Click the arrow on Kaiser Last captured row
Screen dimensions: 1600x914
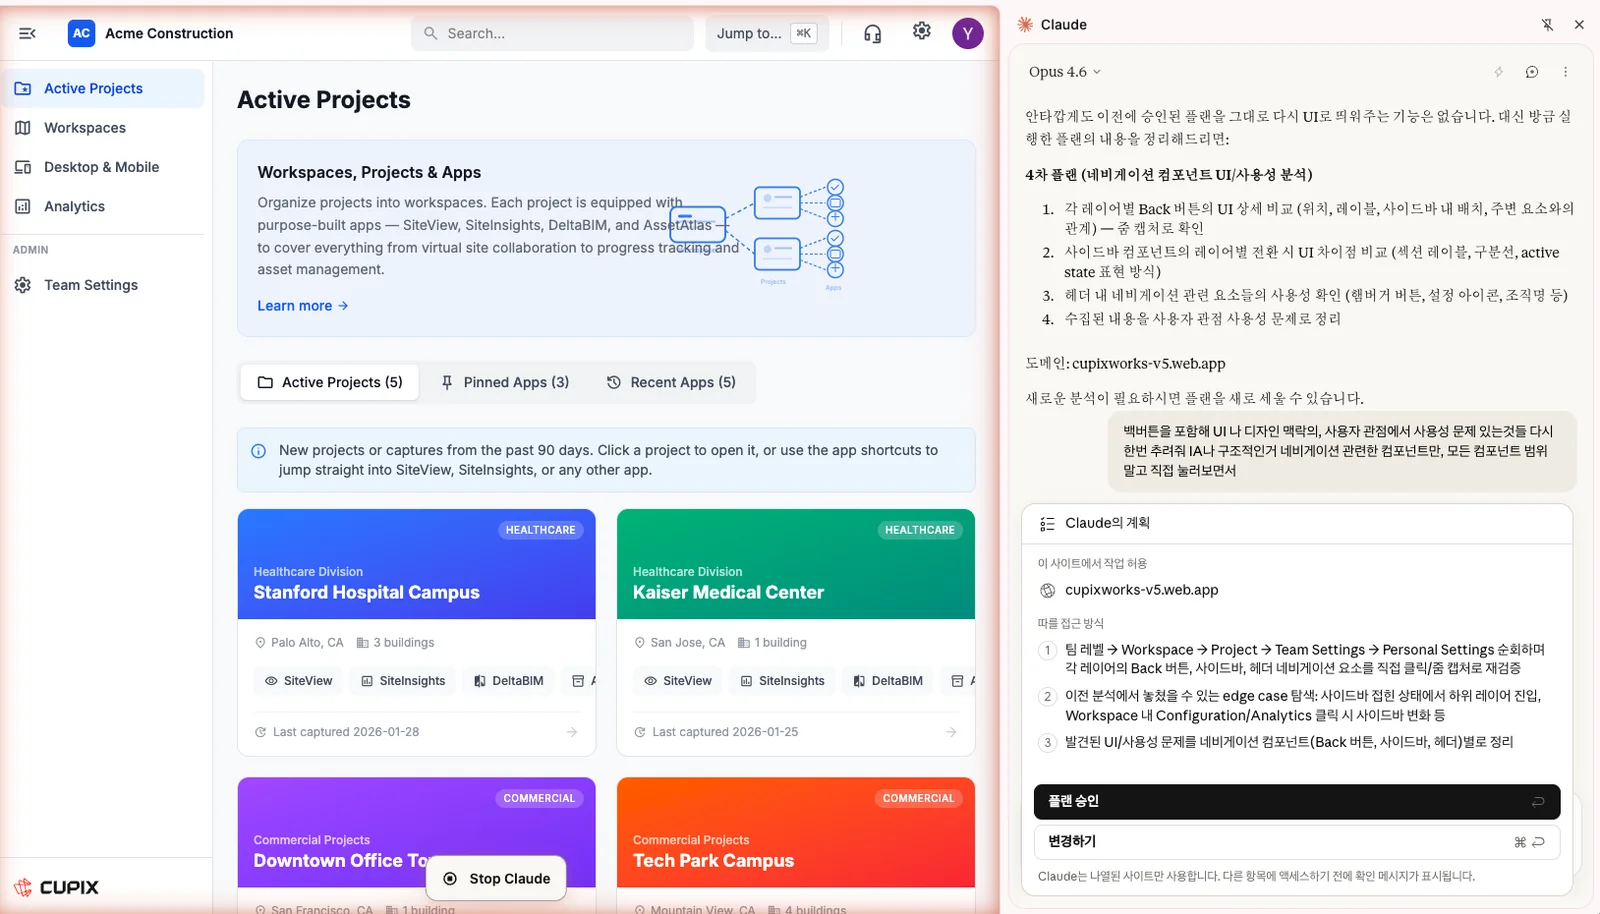pos(951,732)
